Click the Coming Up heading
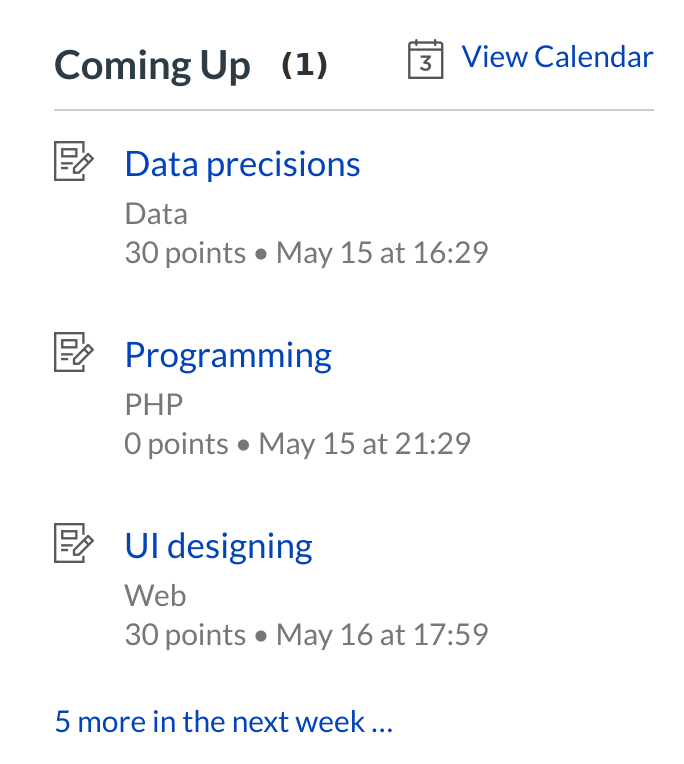The height and width of the screenshot is (764, 684). [152, 66]
